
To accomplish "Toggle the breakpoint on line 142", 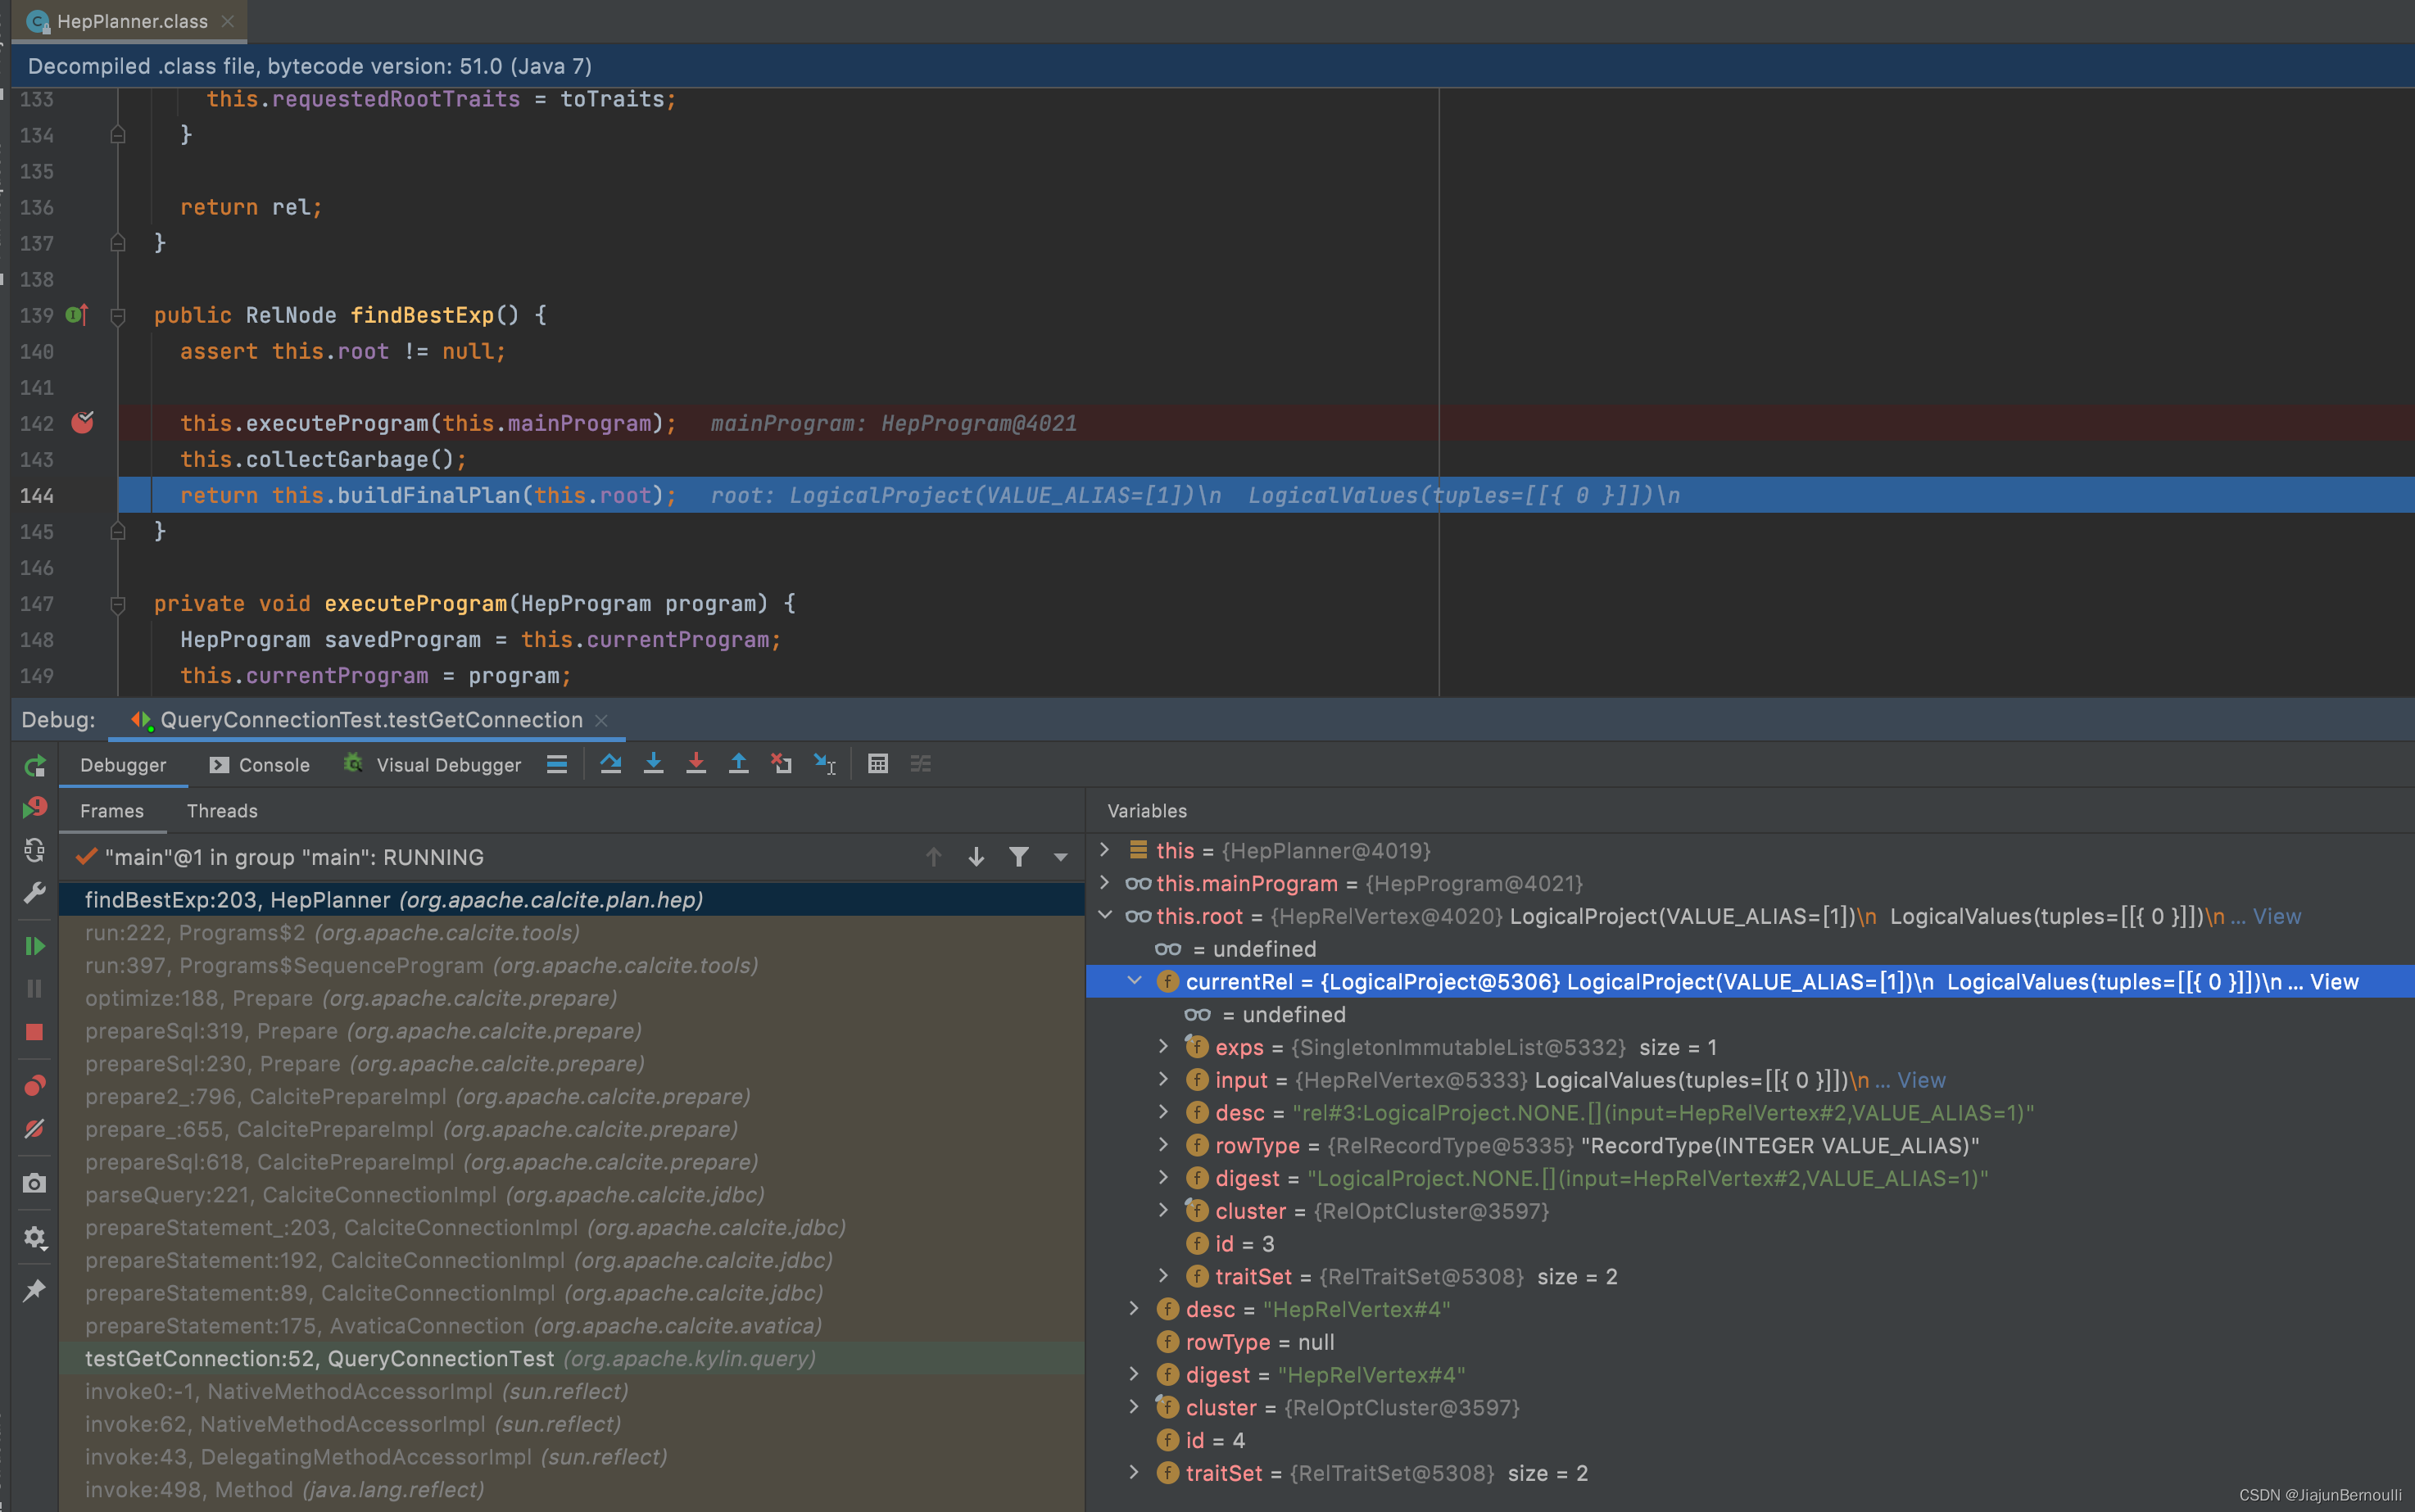I will pyautogui.click(x=82, y=423).
